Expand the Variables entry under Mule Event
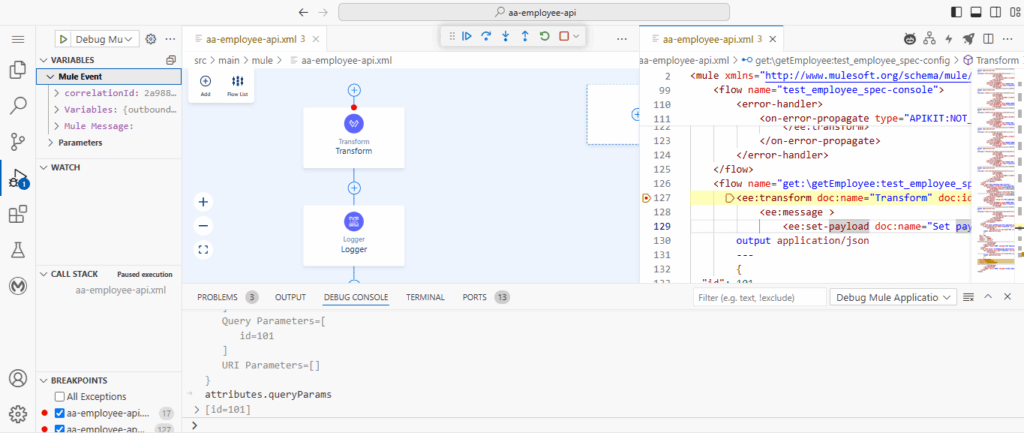Screen dimensions: 1024x433 pyautogui.click(x=57, y=110)
